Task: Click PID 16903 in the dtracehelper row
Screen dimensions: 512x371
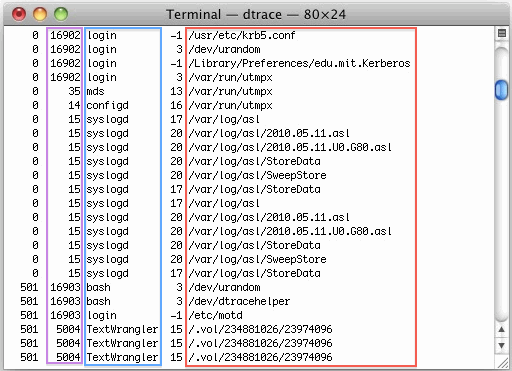Action: coord(65,301)
